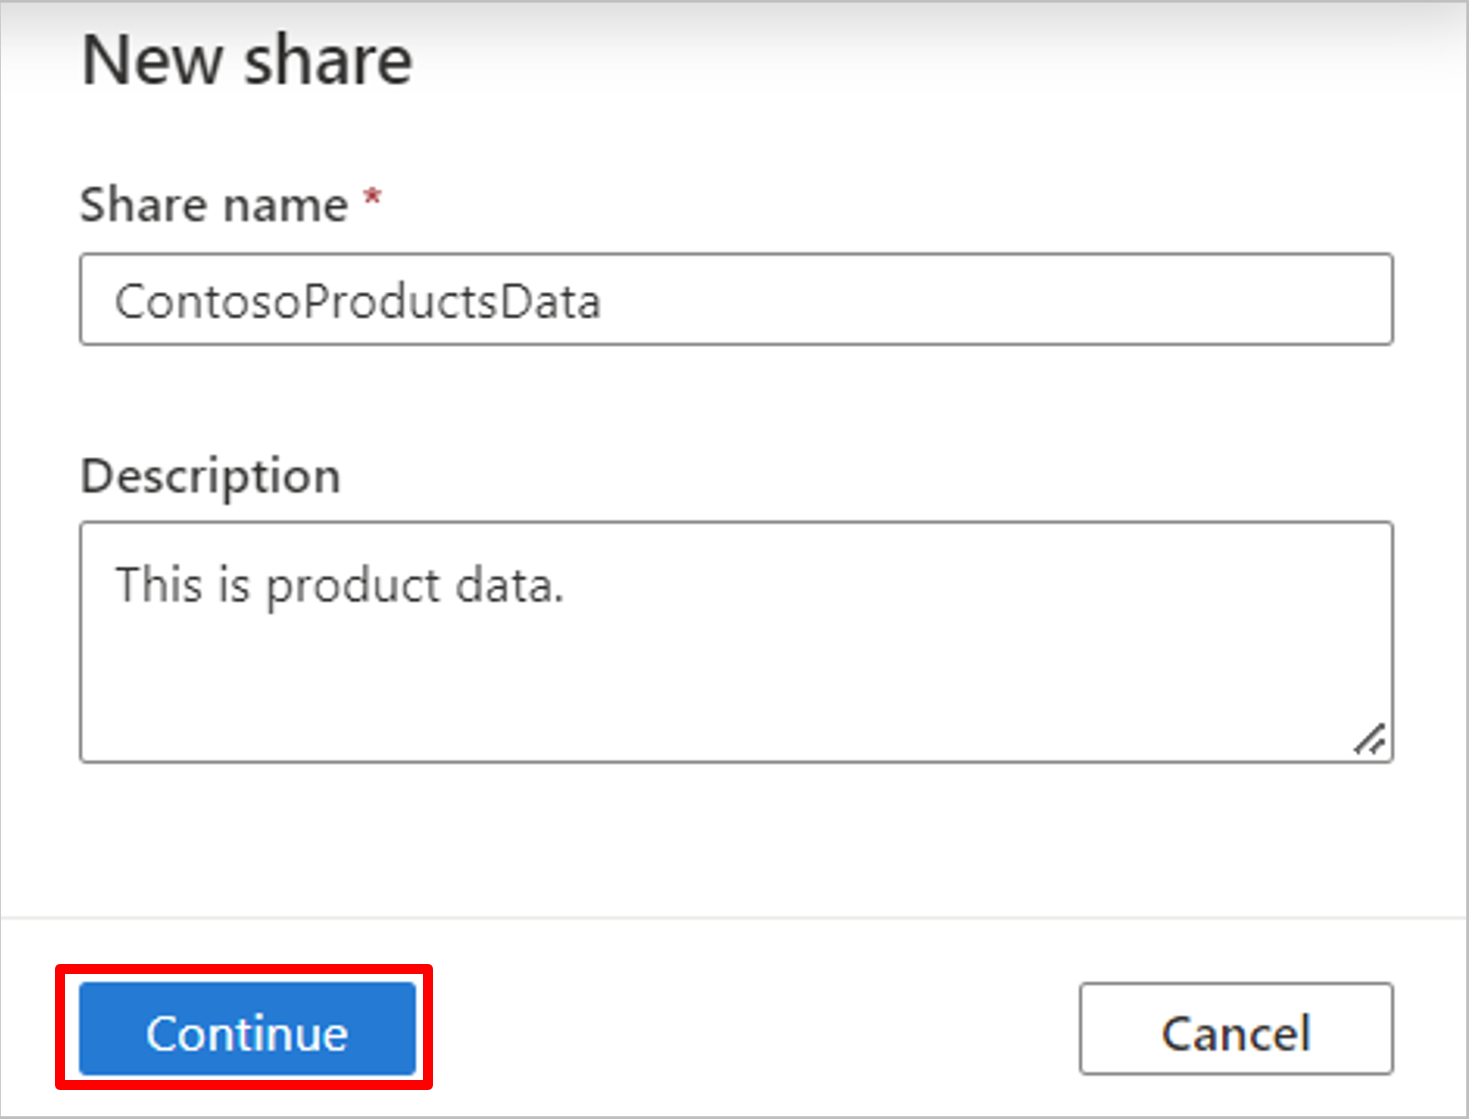The image size is (1469, 1119).
Task: Click the divider line above the buttons
Action: pyautogui.click(x=734, y=917)
